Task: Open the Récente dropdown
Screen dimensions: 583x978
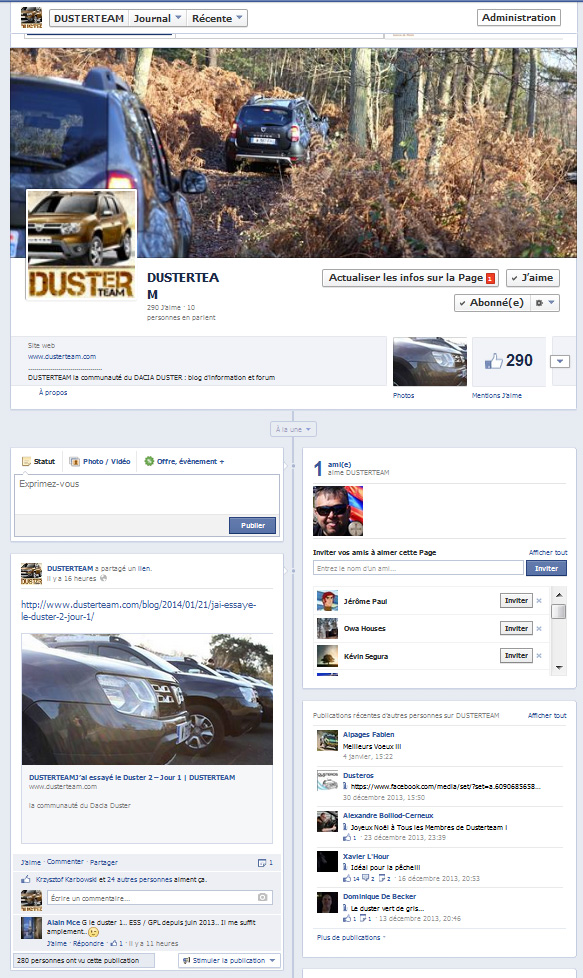Action: (217, 19)
